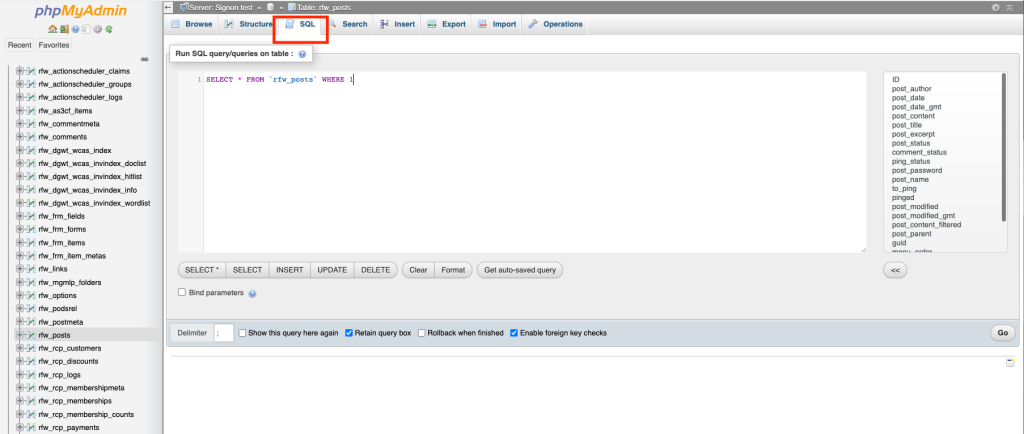Click Get auto-saved query button
The image size is (1024, 434).
520,270
